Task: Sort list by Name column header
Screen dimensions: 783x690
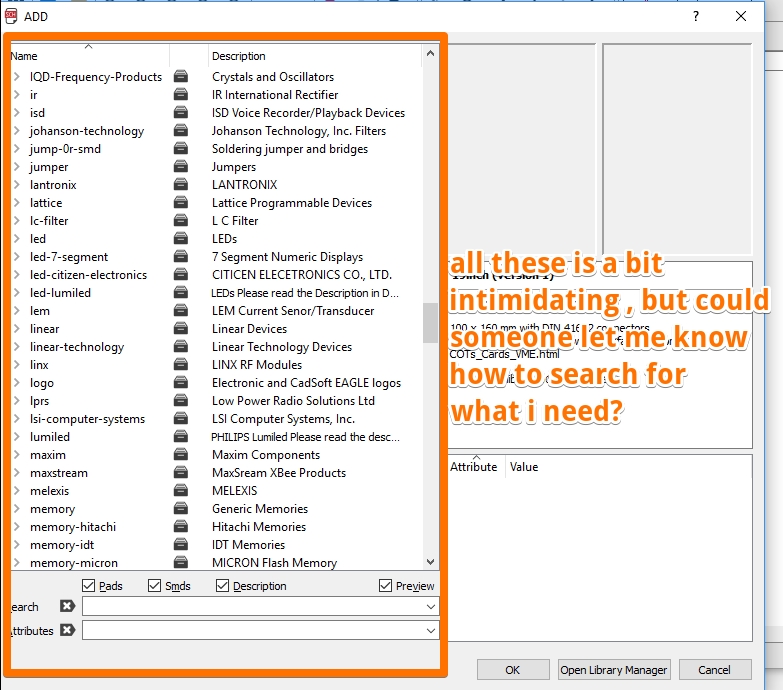Action: [x=89, y=55]
